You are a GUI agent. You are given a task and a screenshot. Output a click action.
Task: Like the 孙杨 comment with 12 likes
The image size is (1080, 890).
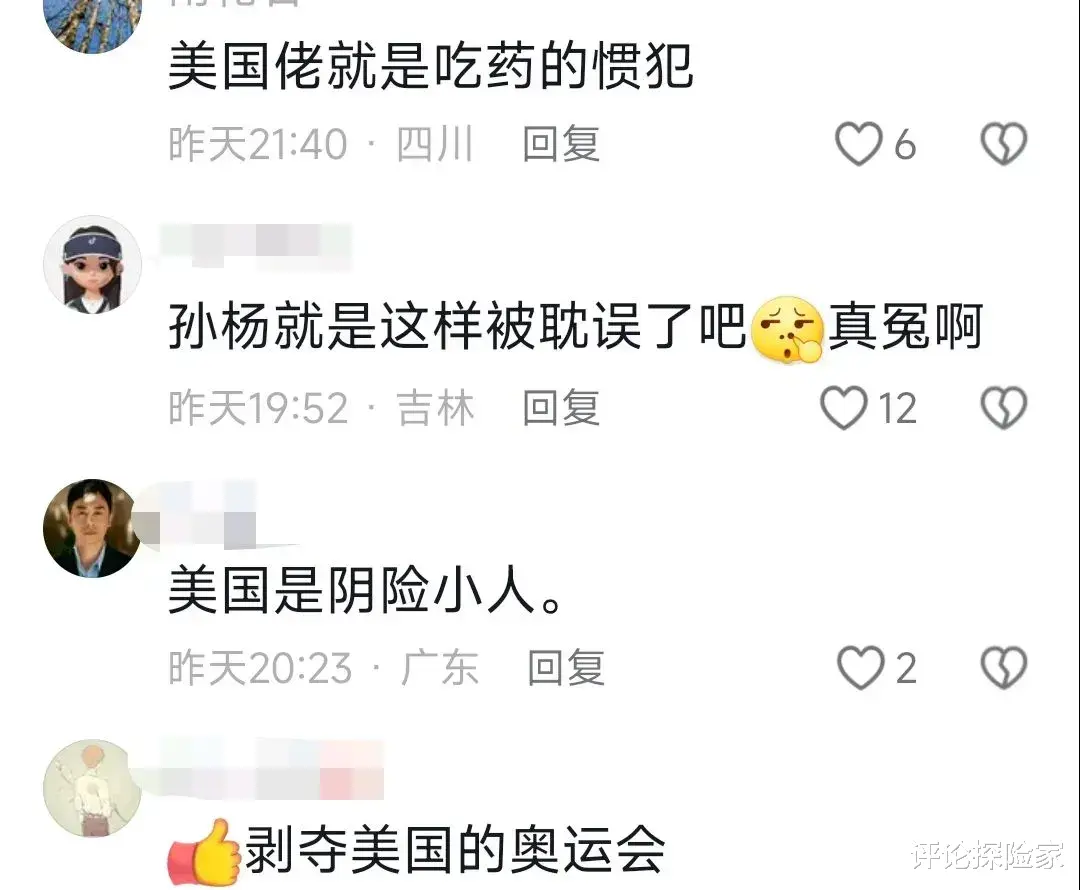(x=843, y=408)
